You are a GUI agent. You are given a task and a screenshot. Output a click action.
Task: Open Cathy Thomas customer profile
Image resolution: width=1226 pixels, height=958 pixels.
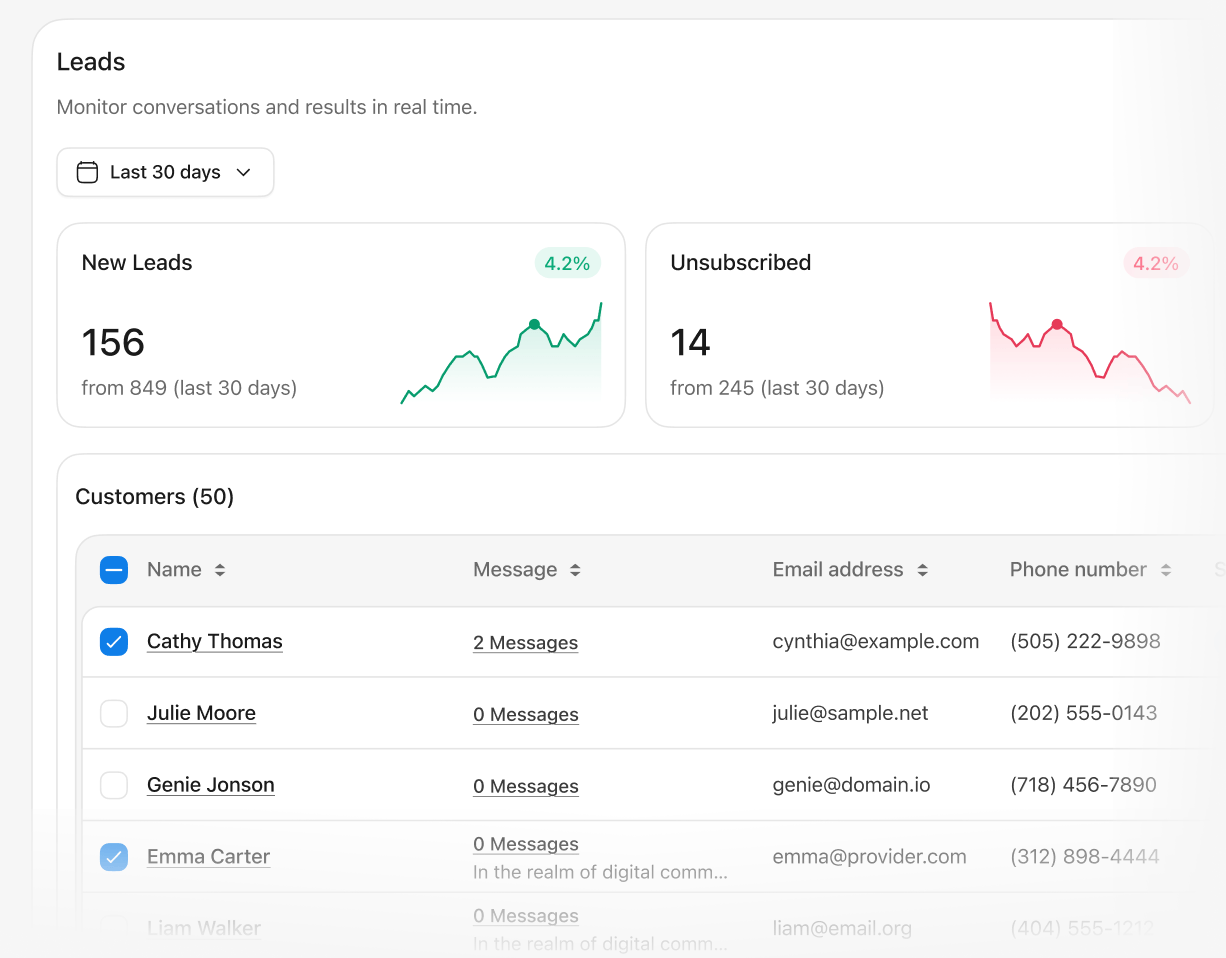coord(215,642)
